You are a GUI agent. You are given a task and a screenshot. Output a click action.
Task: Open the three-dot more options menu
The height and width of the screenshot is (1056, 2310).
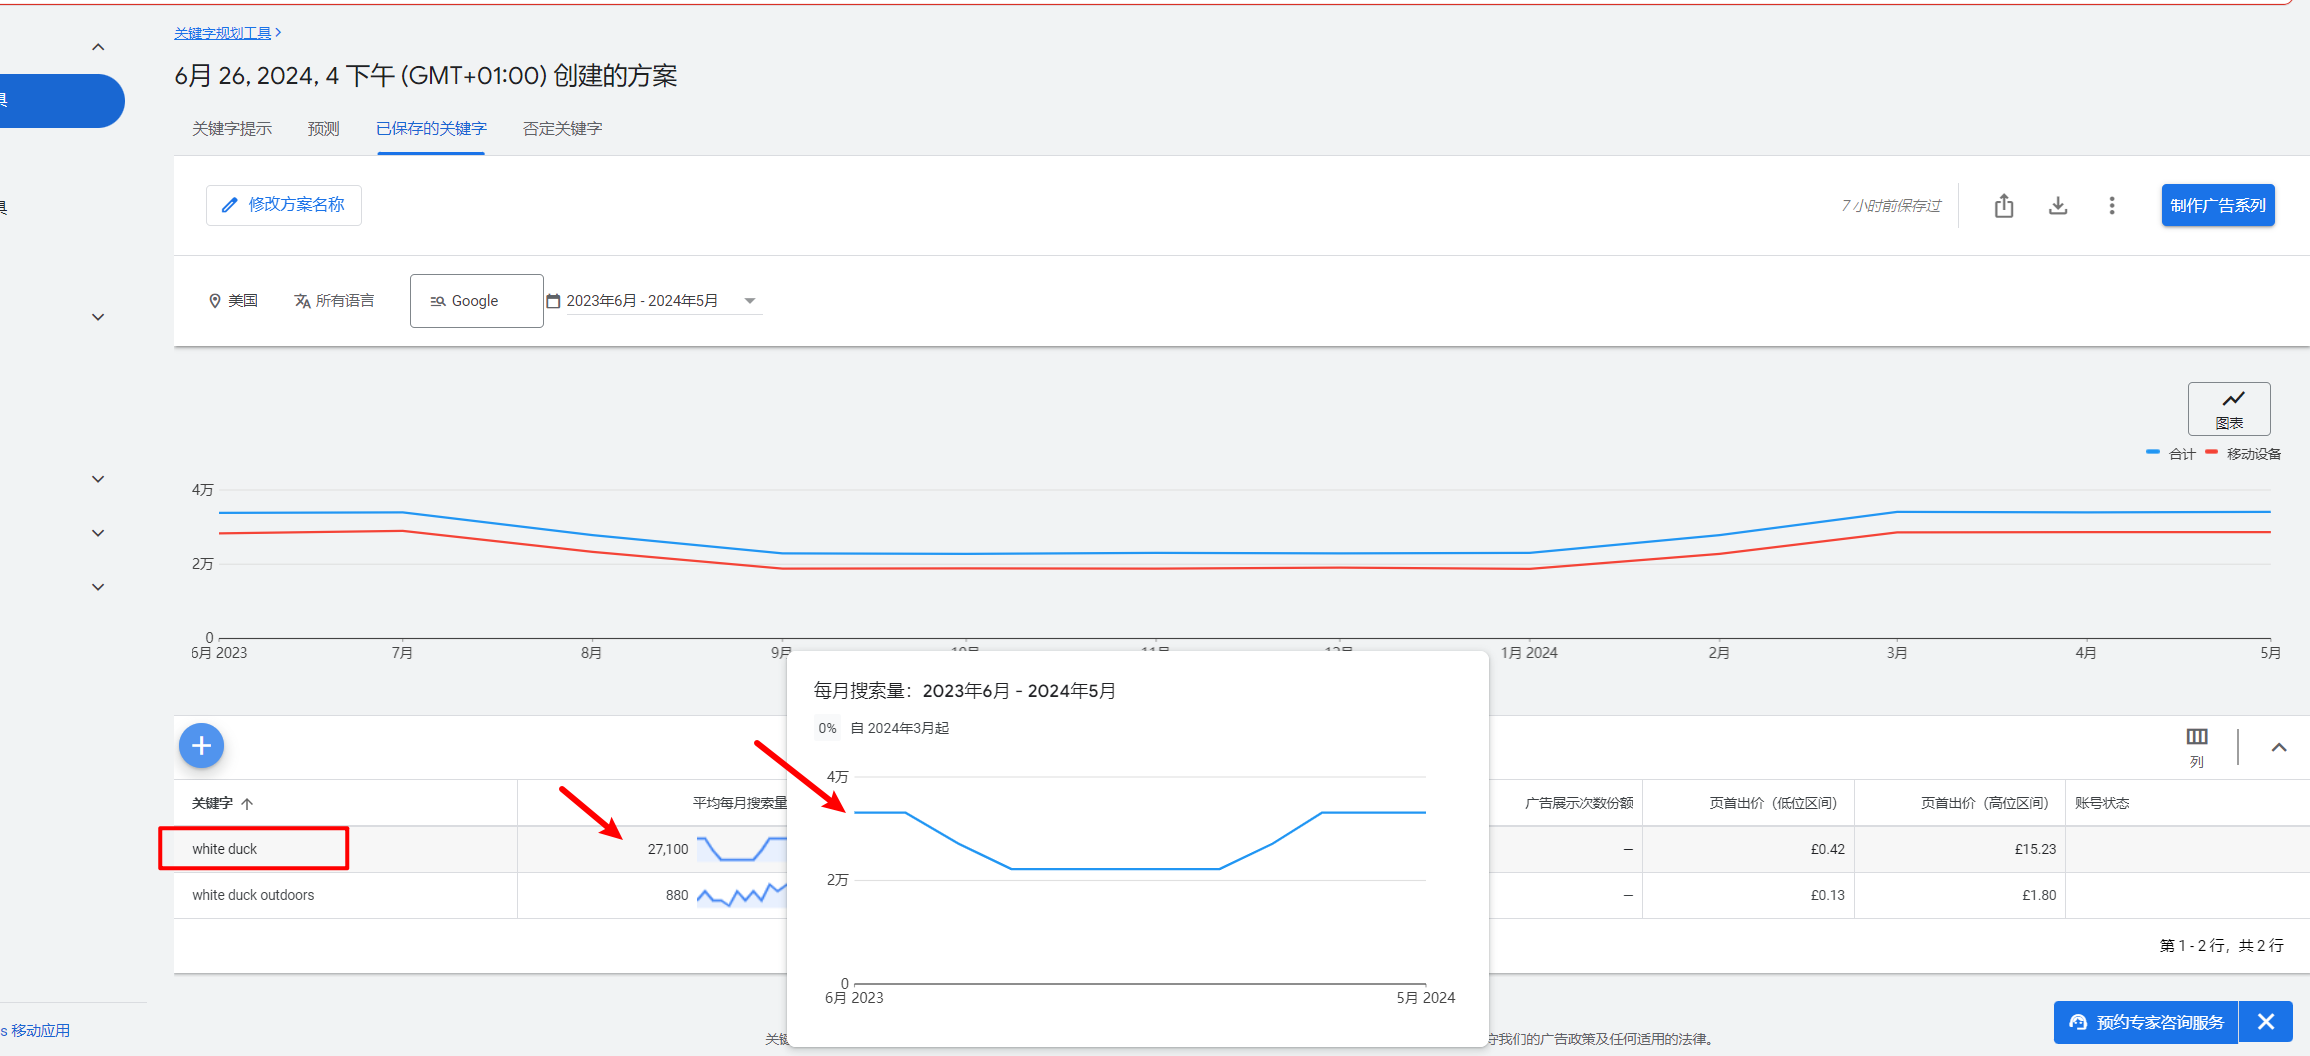click(x=2111, y=206)
